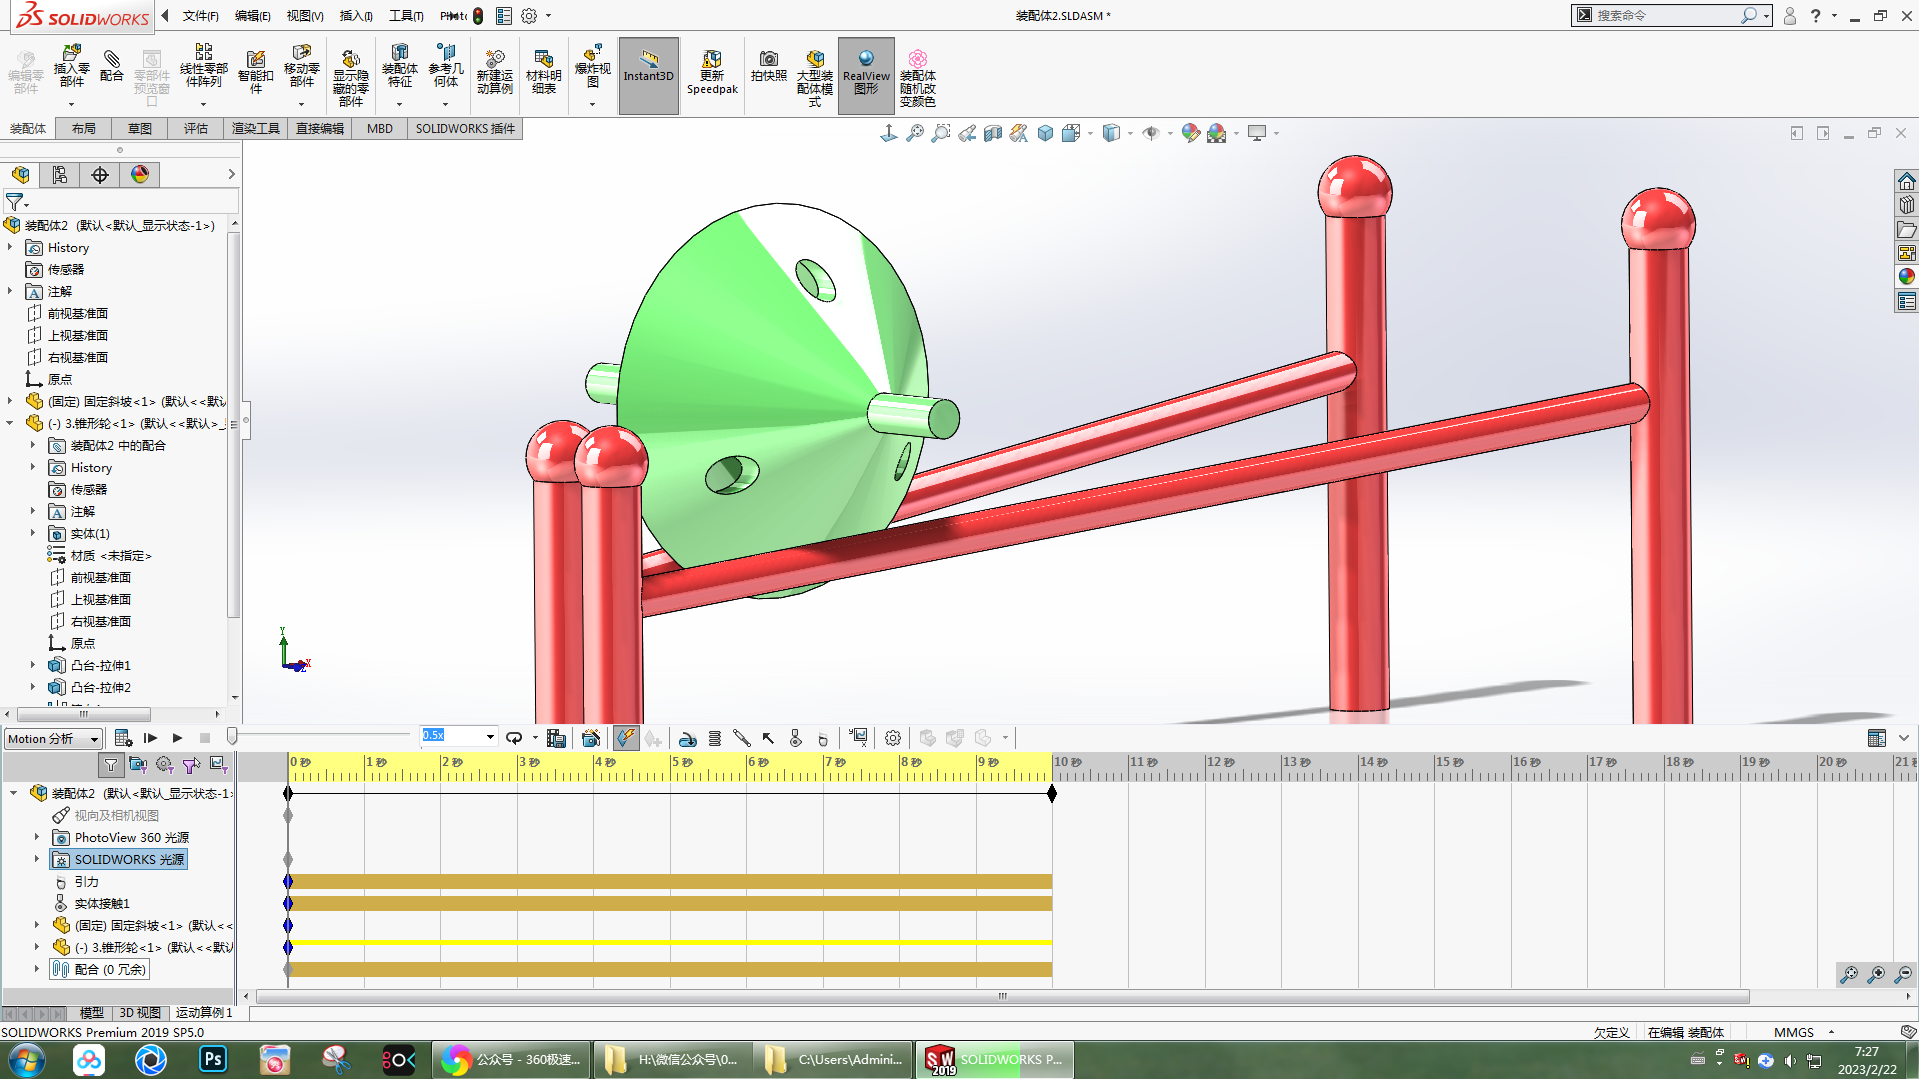Add Gravity in motion toolbar
1919x1079 pixels.
[823, 738]
